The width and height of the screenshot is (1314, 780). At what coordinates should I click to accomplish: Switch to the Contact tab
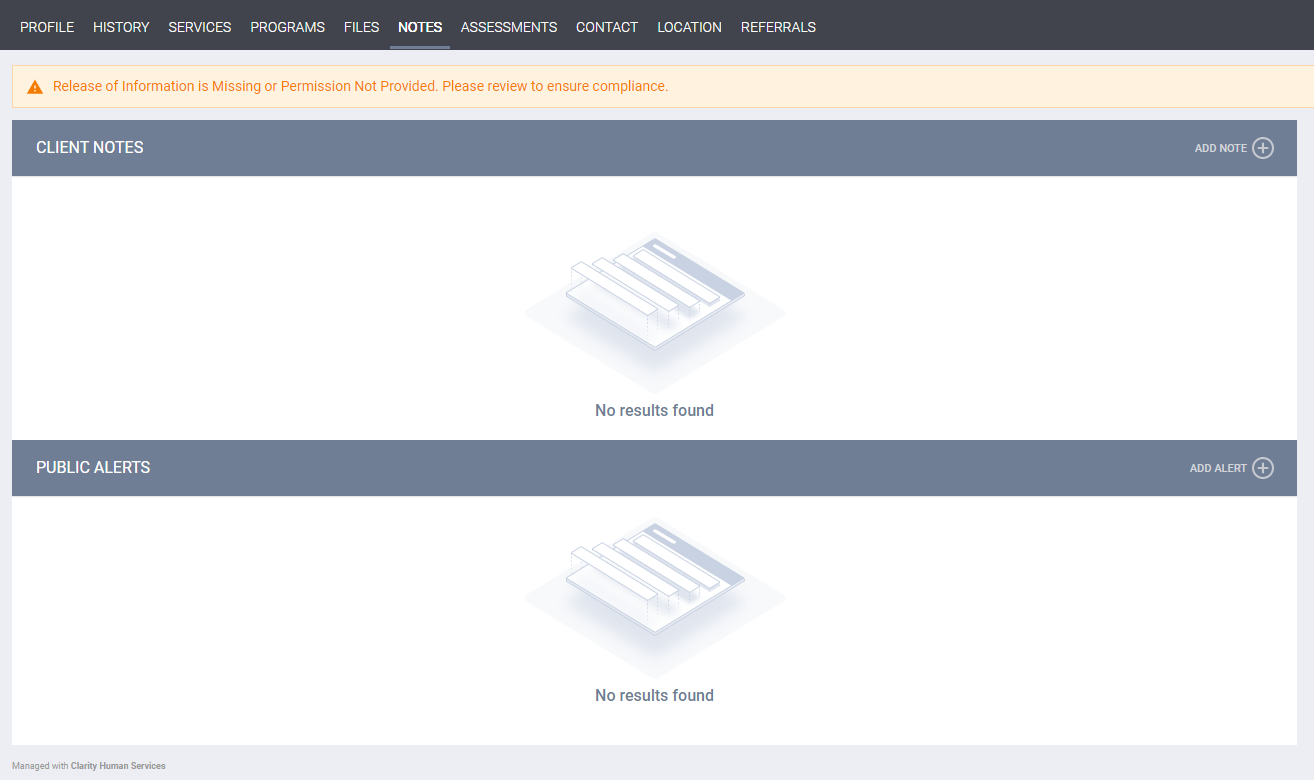point(607,27)
